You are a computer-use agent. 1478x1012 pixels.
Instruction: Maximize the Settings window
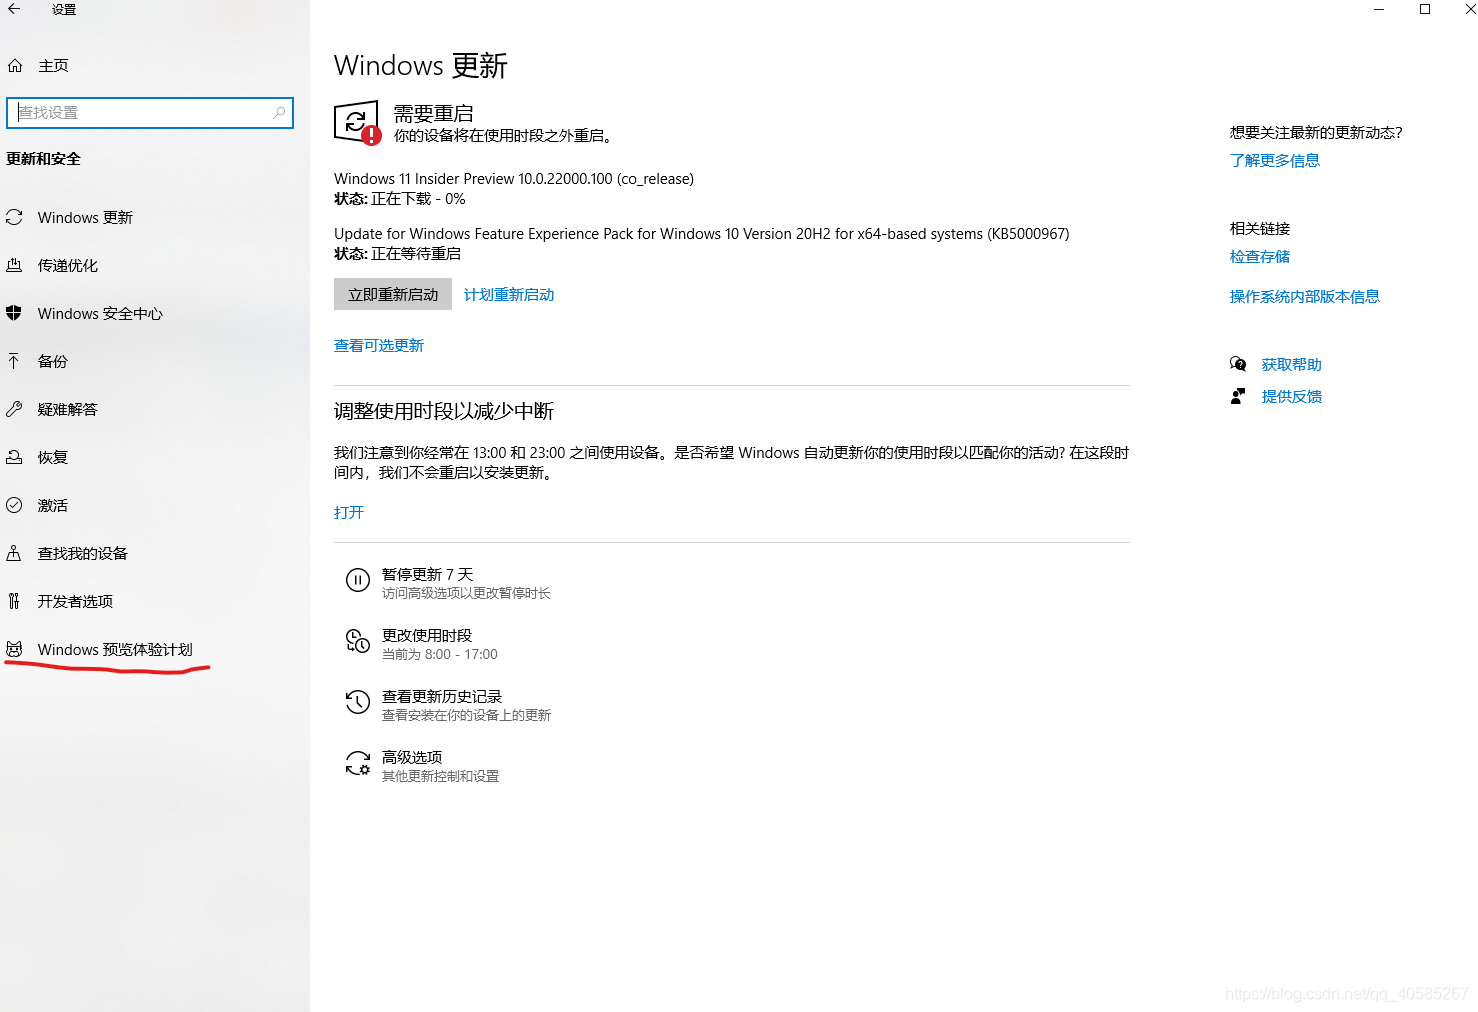(1425, 9)
